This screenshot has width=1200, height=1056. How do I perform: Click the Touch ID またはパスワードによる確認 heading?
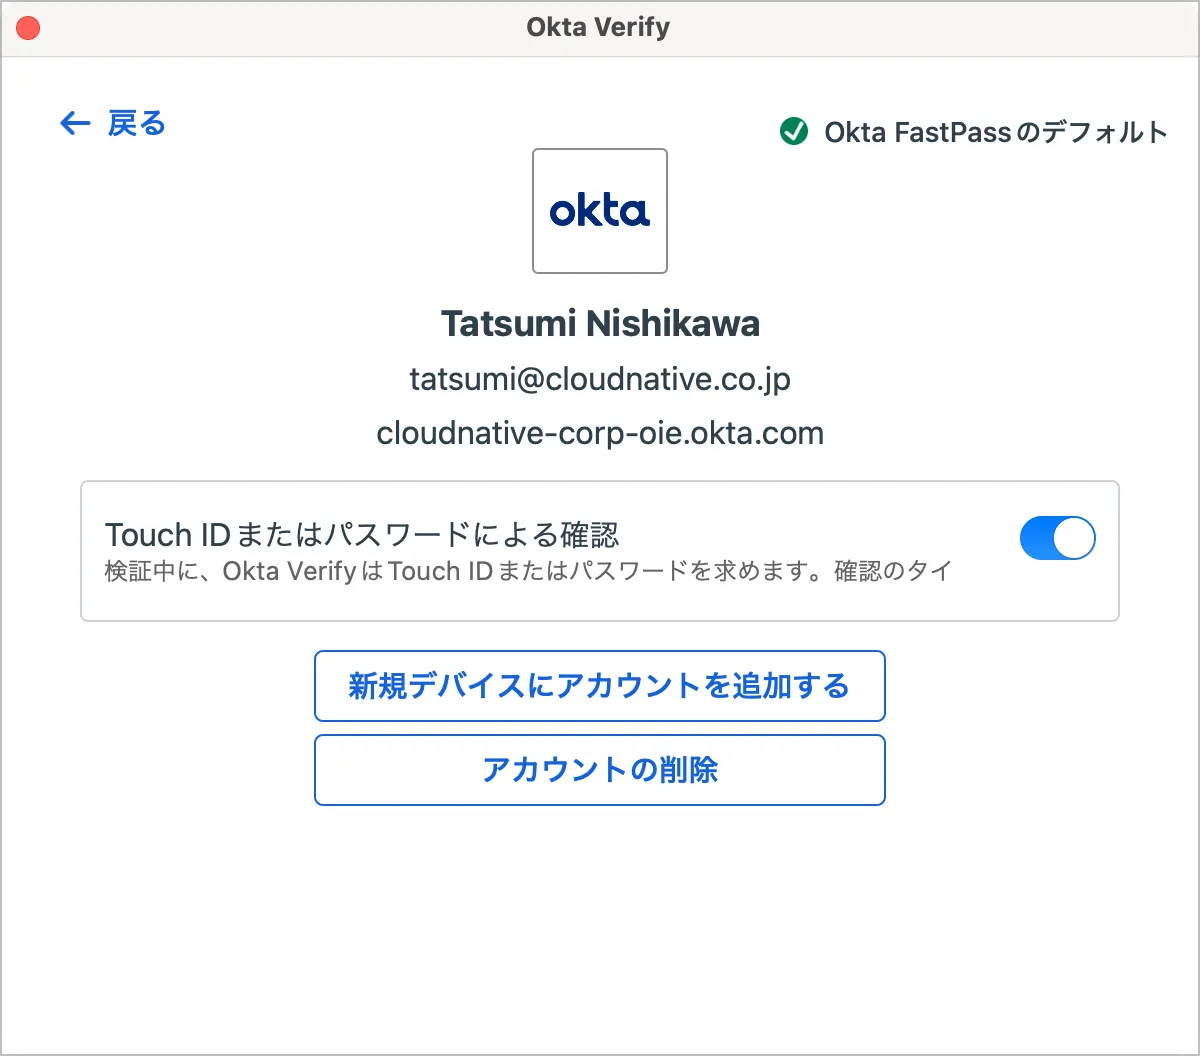[x=362, y=535]
